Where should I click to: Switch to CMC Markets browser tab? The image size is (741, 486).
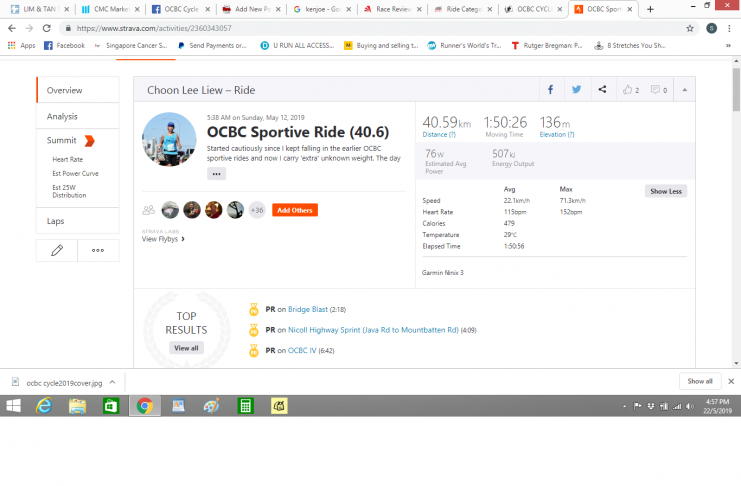[110, 9]
